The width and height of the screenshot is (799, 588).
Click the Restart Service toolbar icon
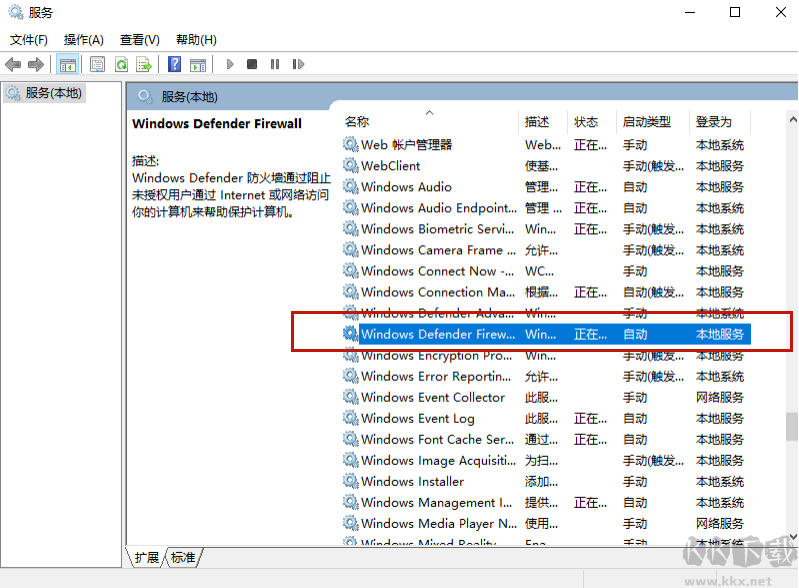coord(298,65)
